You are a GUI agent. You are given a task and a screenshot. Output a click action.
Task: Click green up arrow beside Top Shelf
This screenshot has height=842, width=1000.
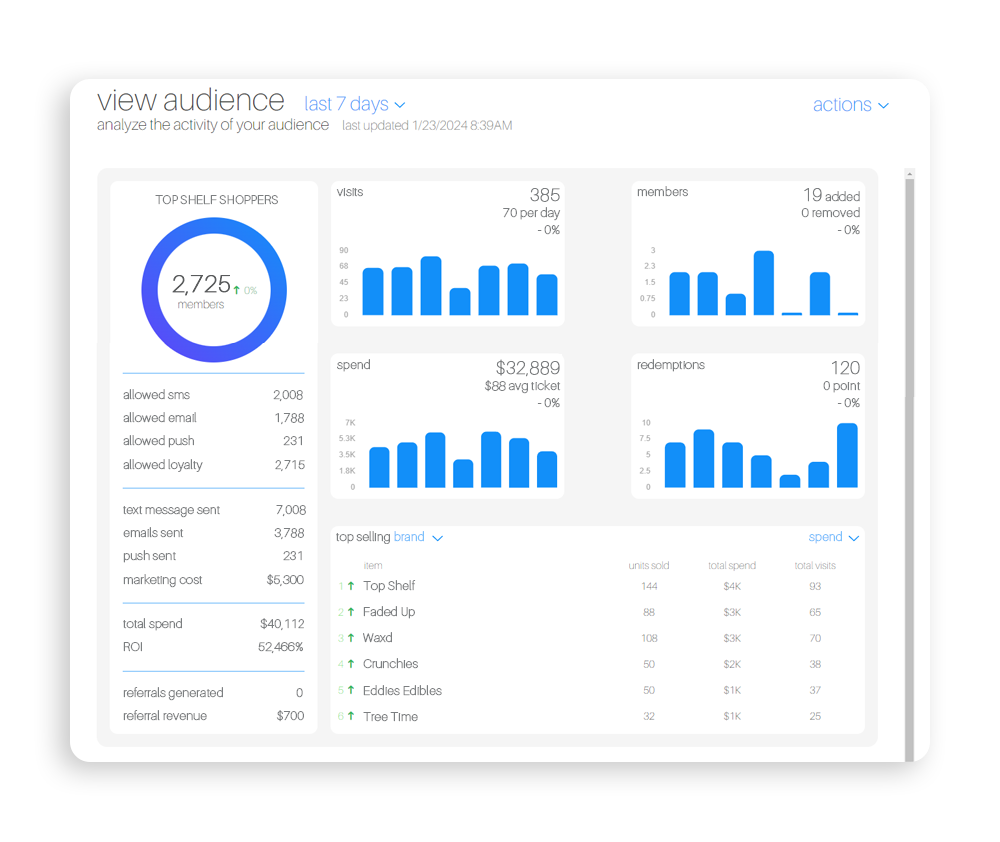point(351,586)
